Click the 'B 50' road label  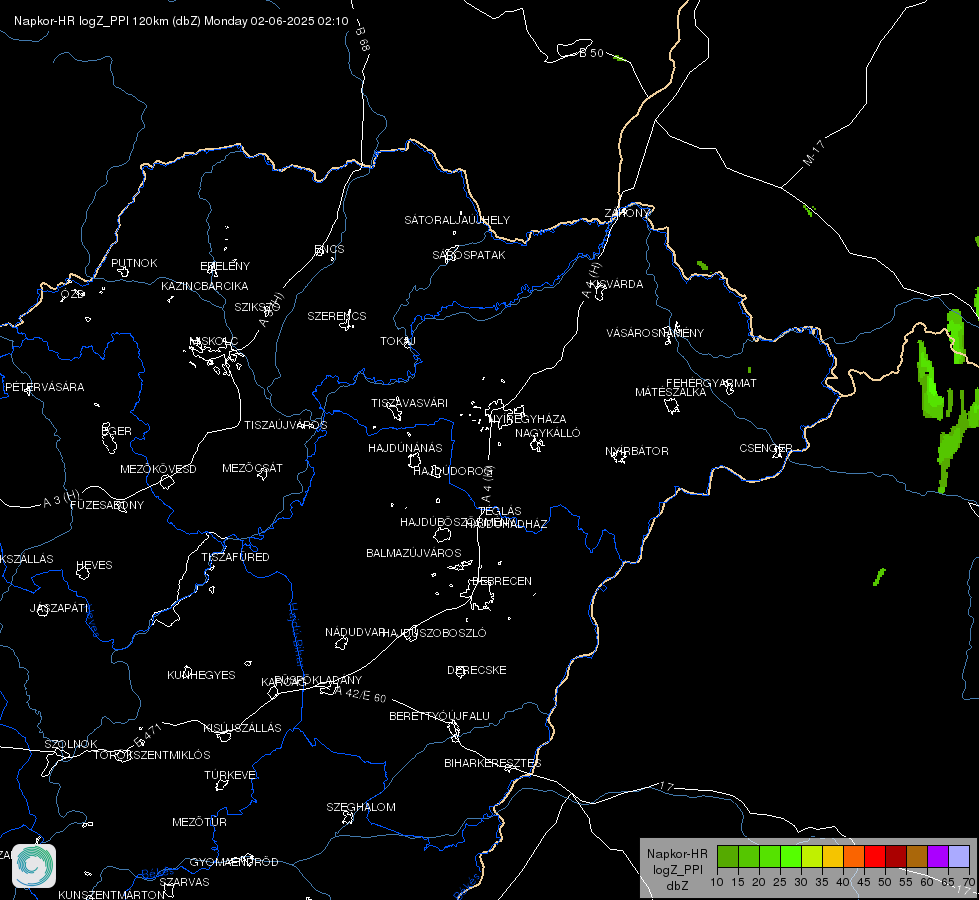point(591,53)
